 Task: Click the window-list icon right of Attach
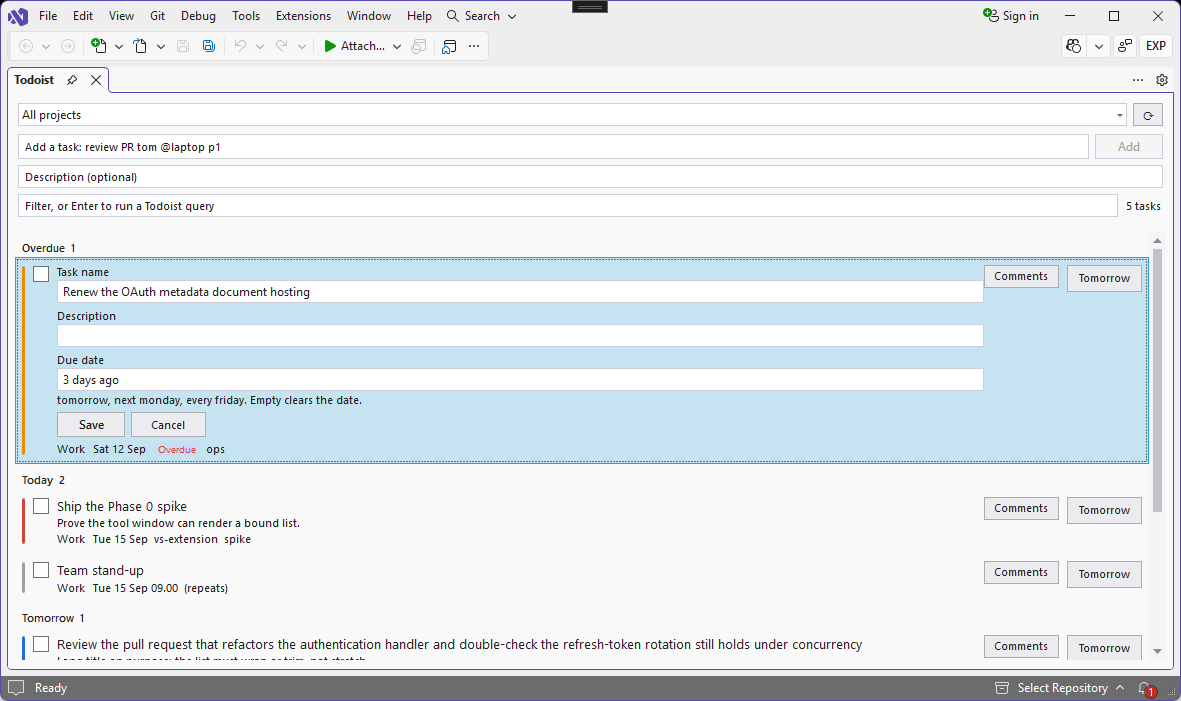[419, 46]
